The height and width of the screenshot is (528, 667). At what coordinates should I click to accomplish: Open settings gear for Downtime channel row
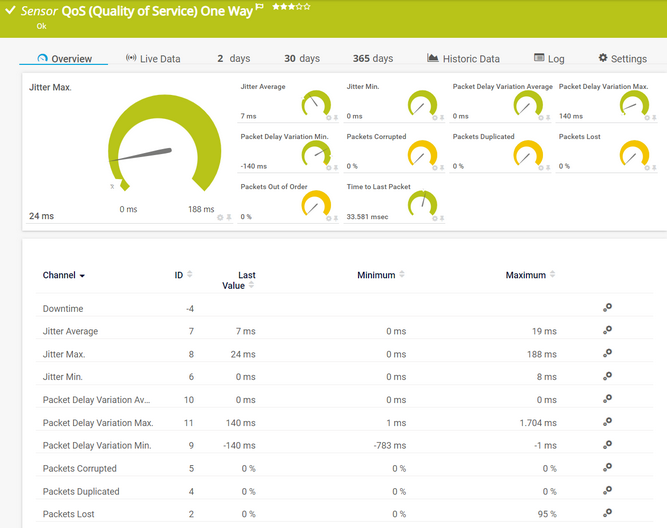[x=607, y=308]
